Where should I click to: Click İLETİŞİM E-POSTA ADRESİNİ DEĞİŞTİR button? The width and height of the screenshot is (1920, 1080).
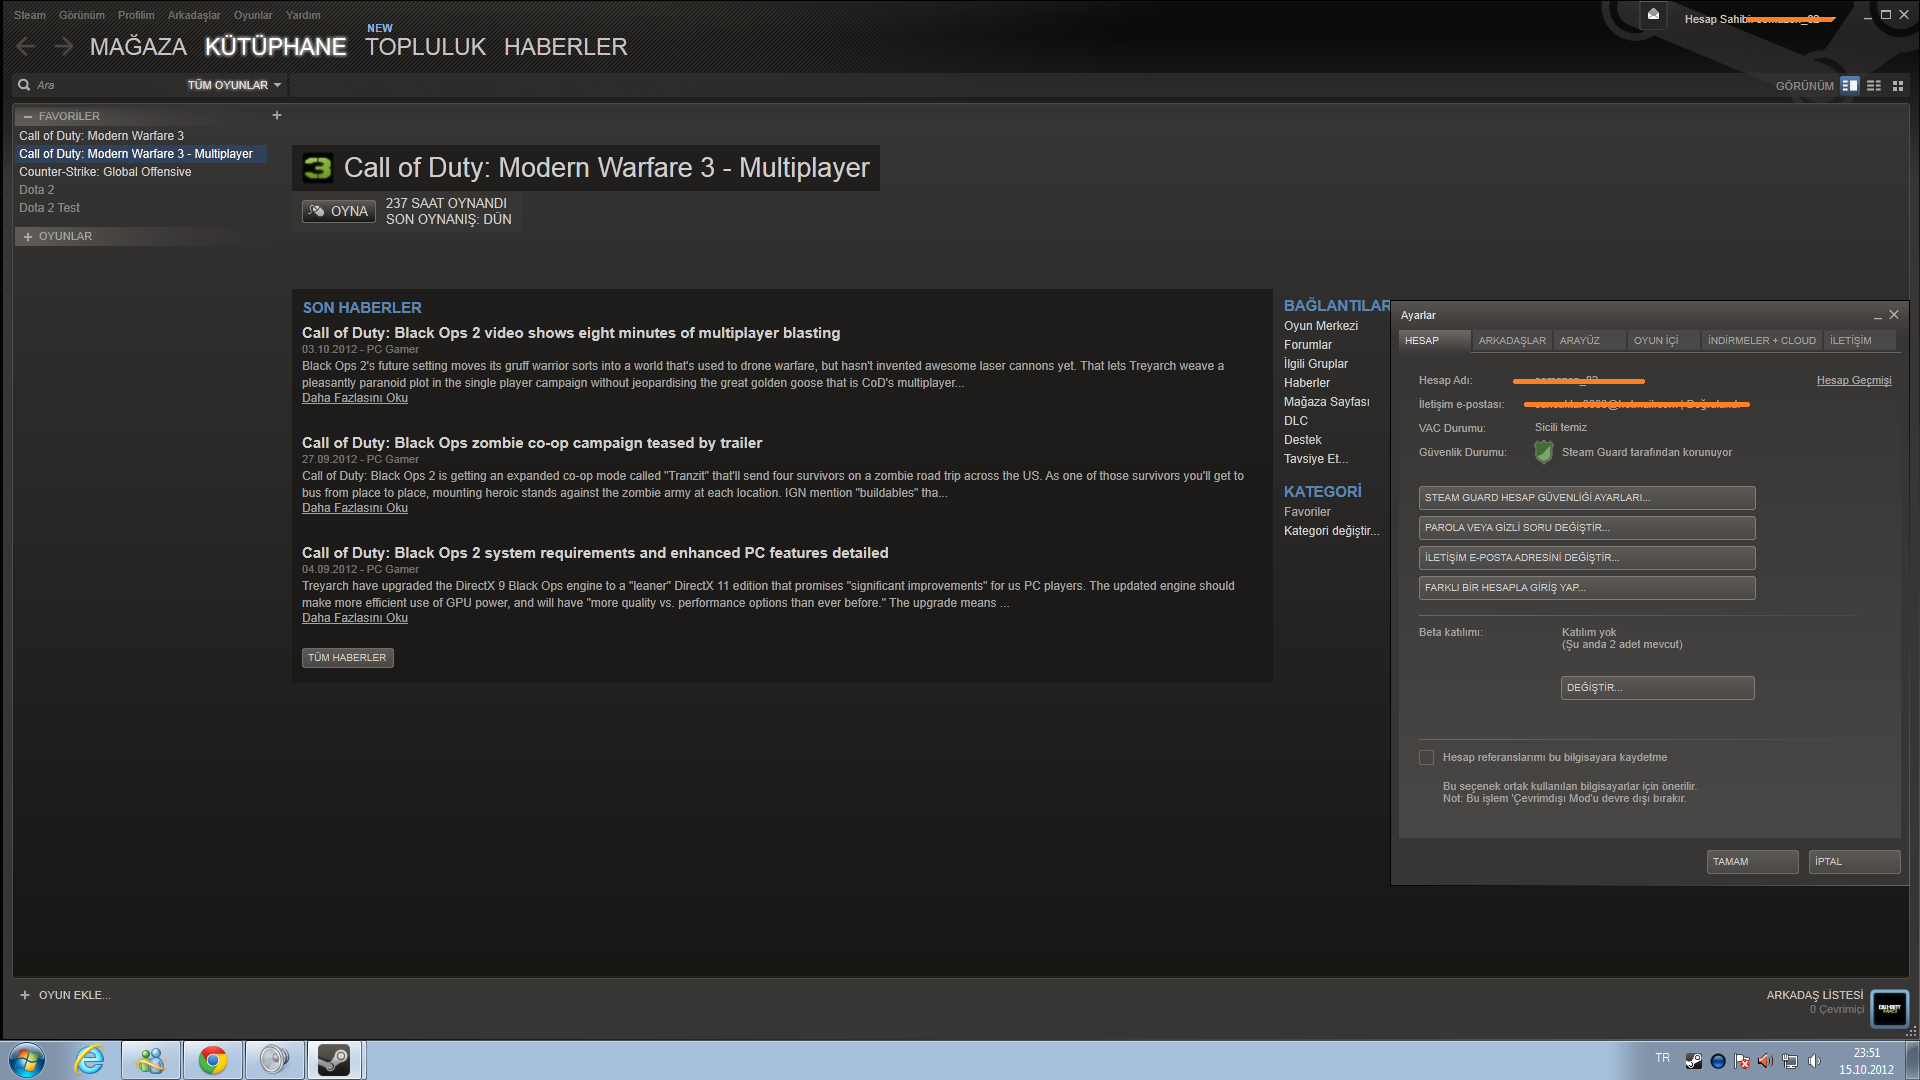tap(1587, 558)
